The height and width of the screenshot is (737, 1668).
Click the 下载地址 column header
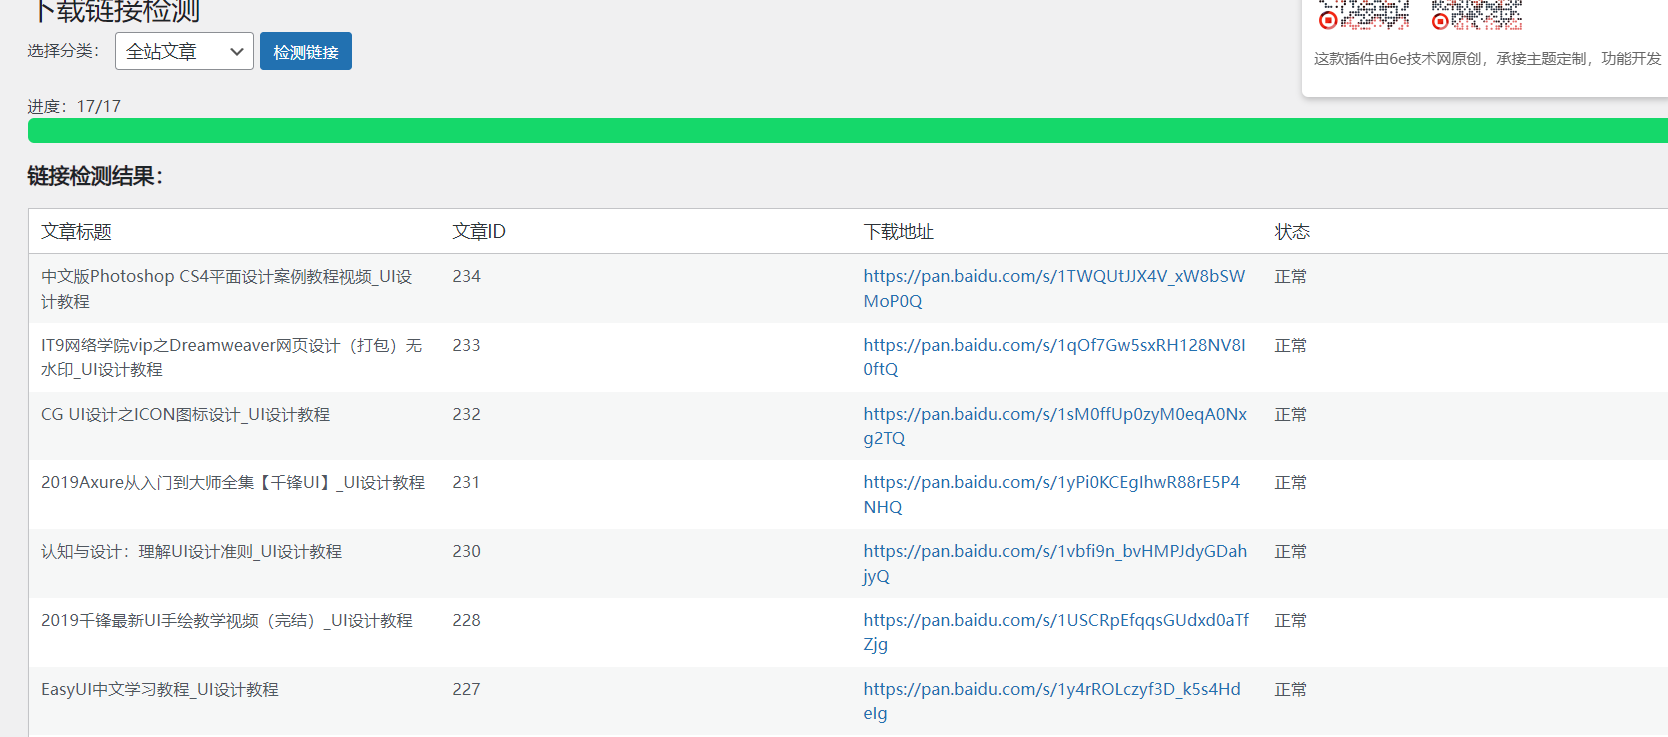(x=898, y=232)
